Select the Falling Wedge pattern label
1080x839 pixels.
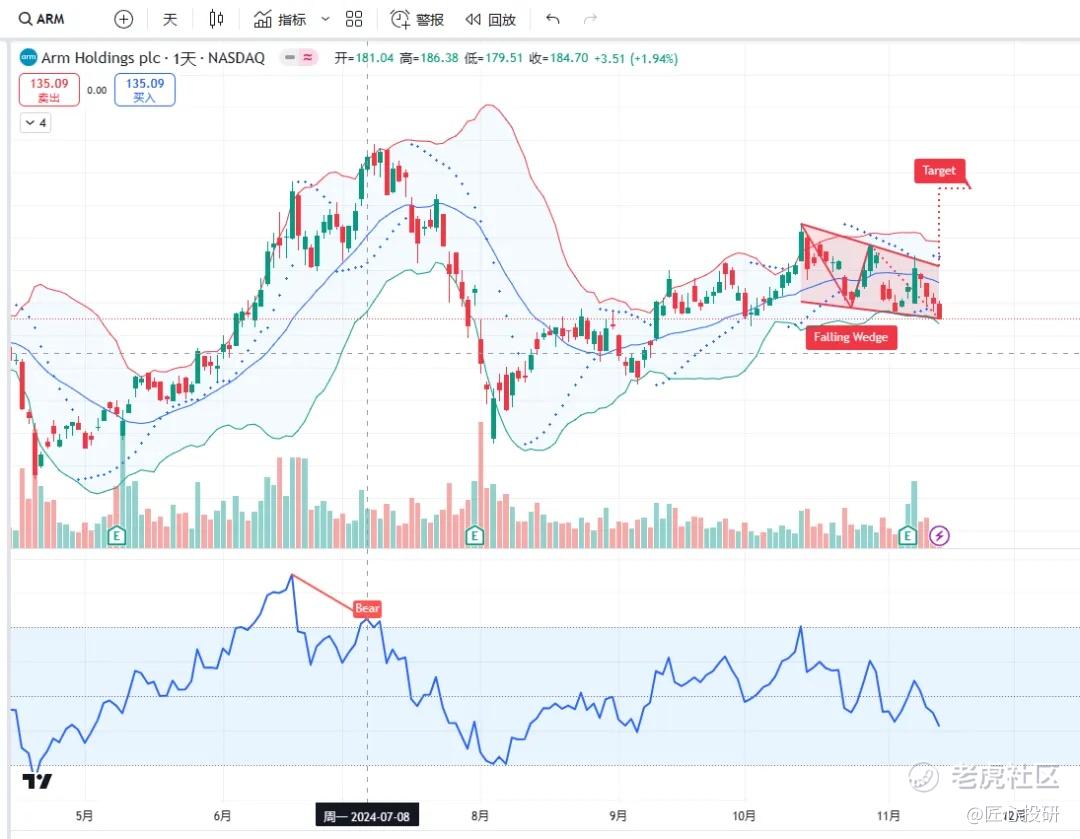851,337
